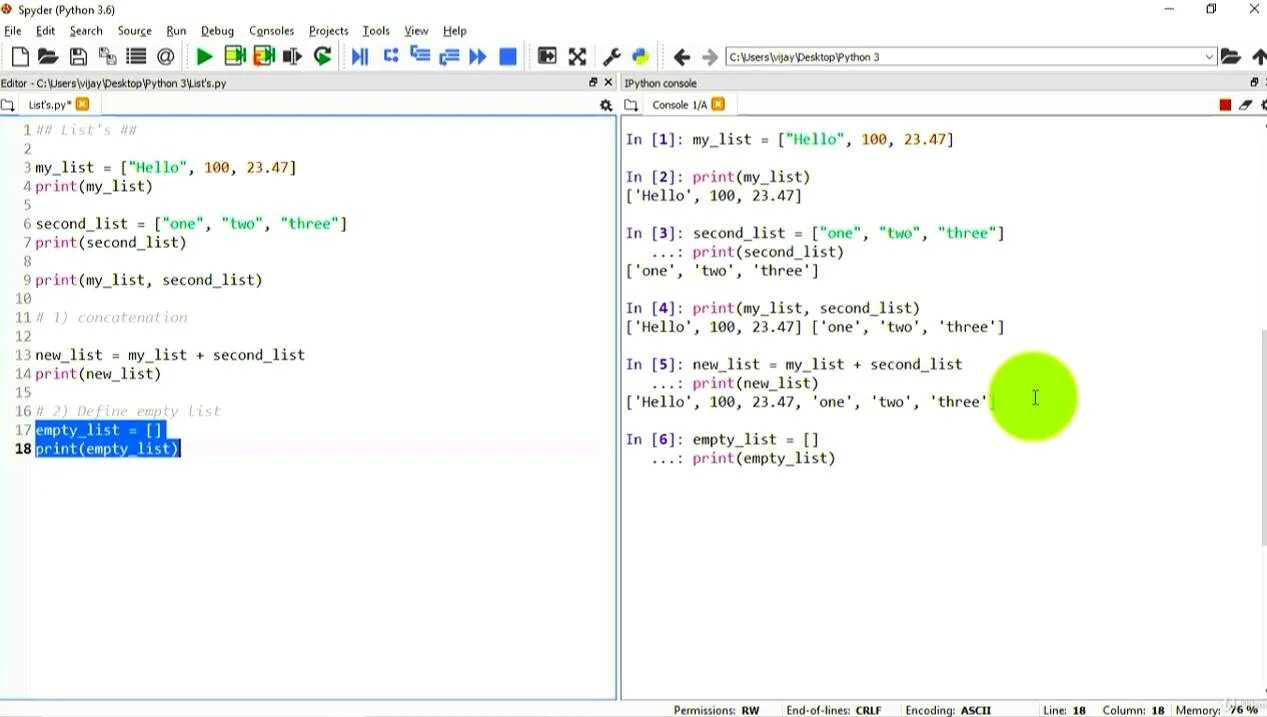
Task: Run file with green play button
Action: coord(204,57)
